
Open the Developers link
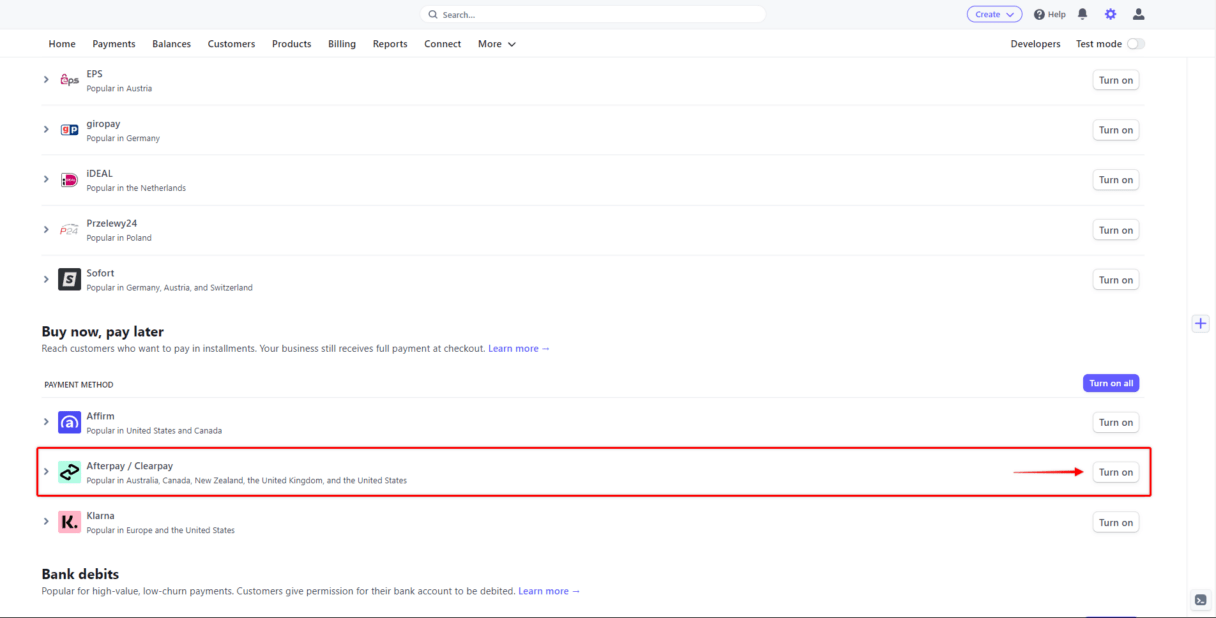1035,44
